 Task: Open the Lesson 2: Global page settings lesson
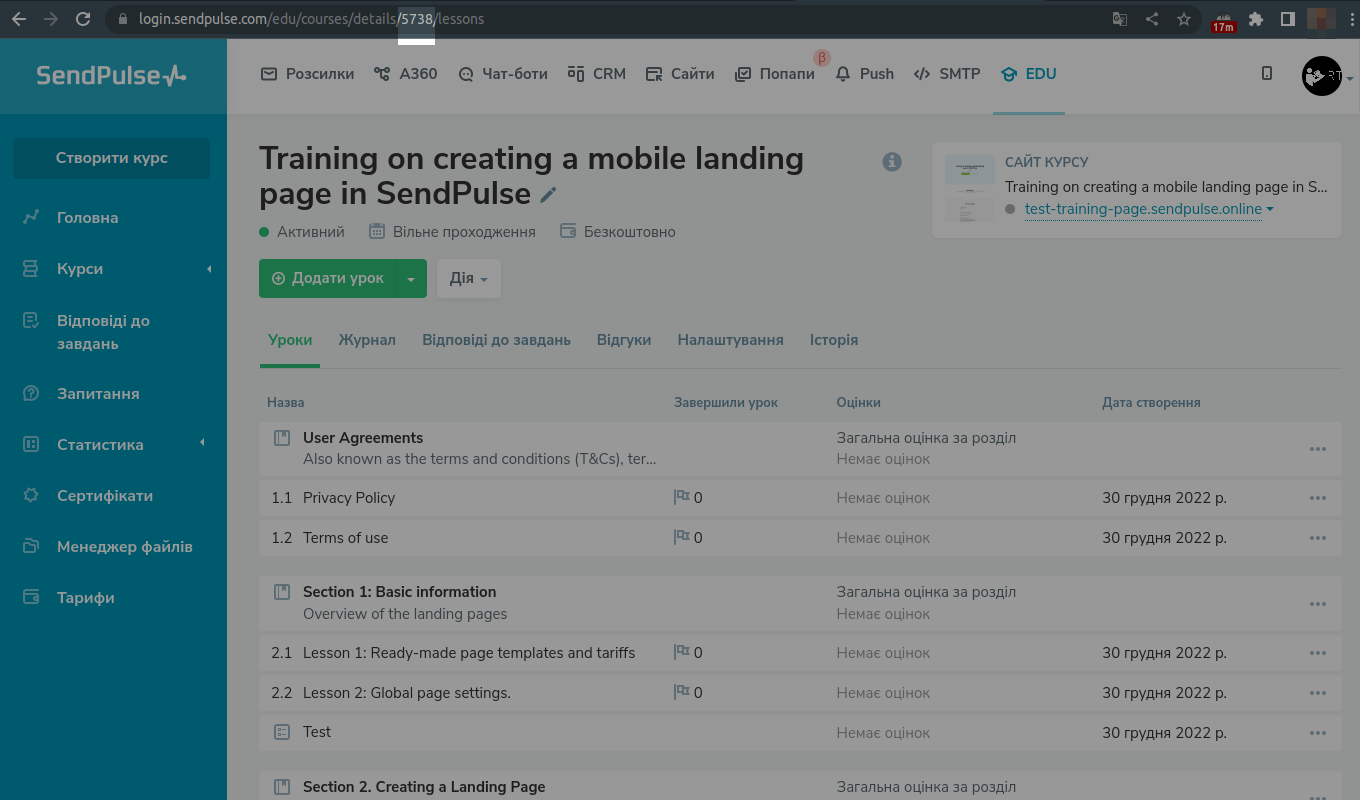pos(406,693)
